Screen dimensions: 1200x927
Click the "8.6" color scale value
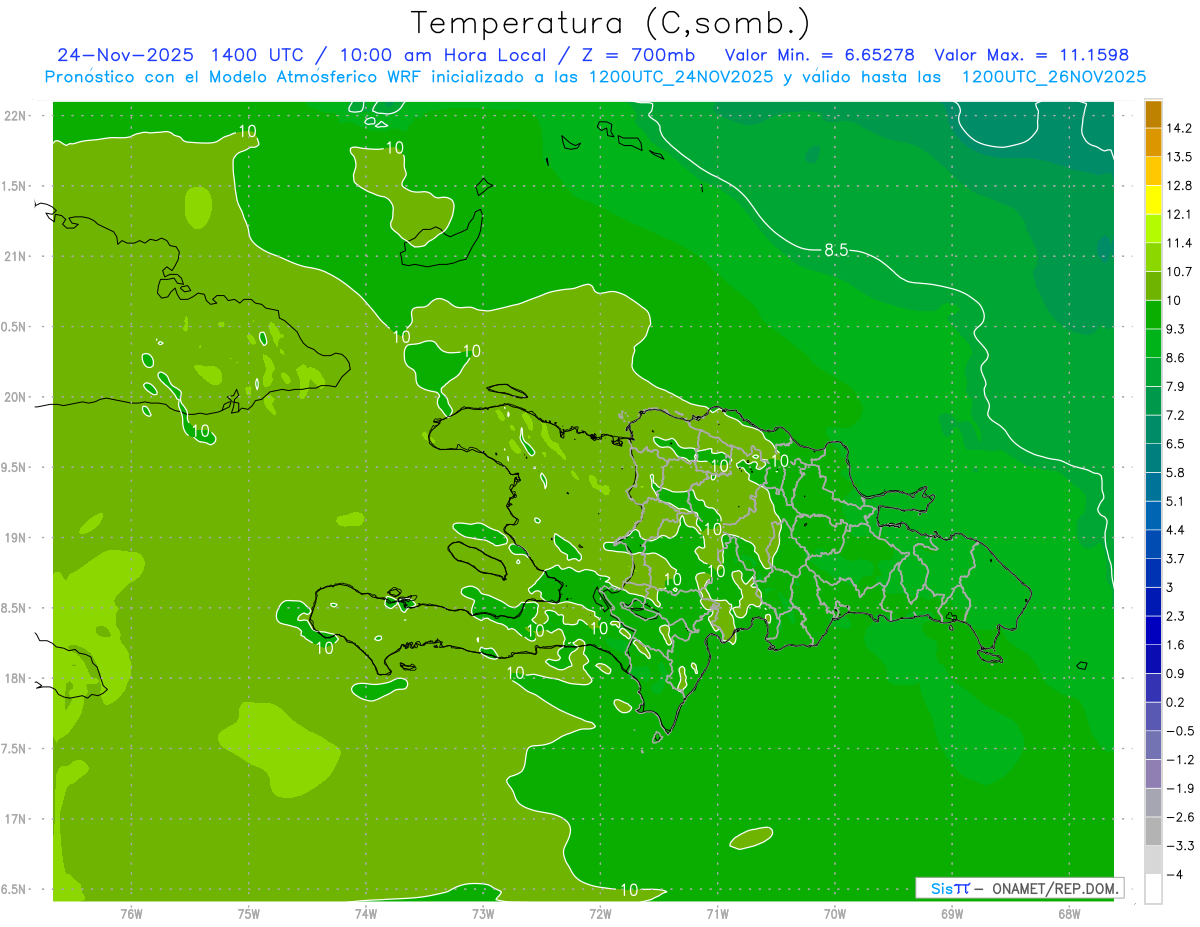pos(1176,358)
